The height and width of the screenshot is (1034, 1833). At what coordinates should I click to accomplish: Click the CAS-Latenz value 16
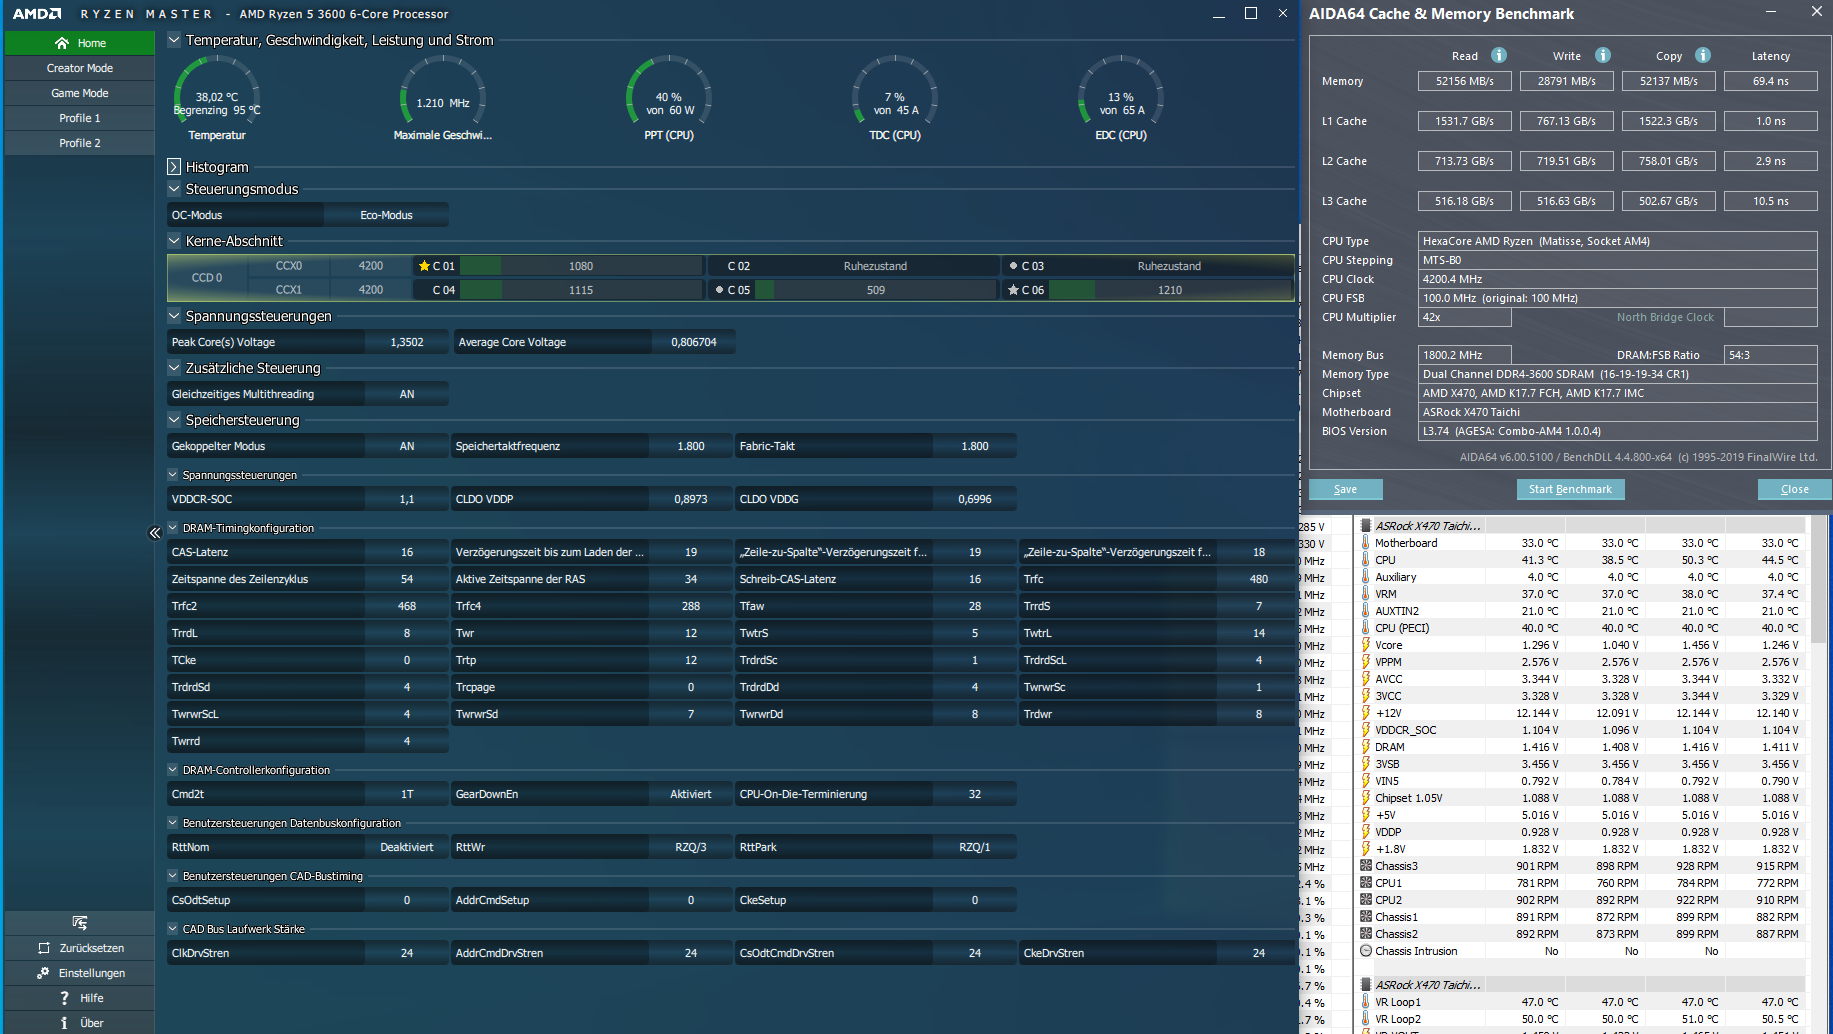[407, 552]
